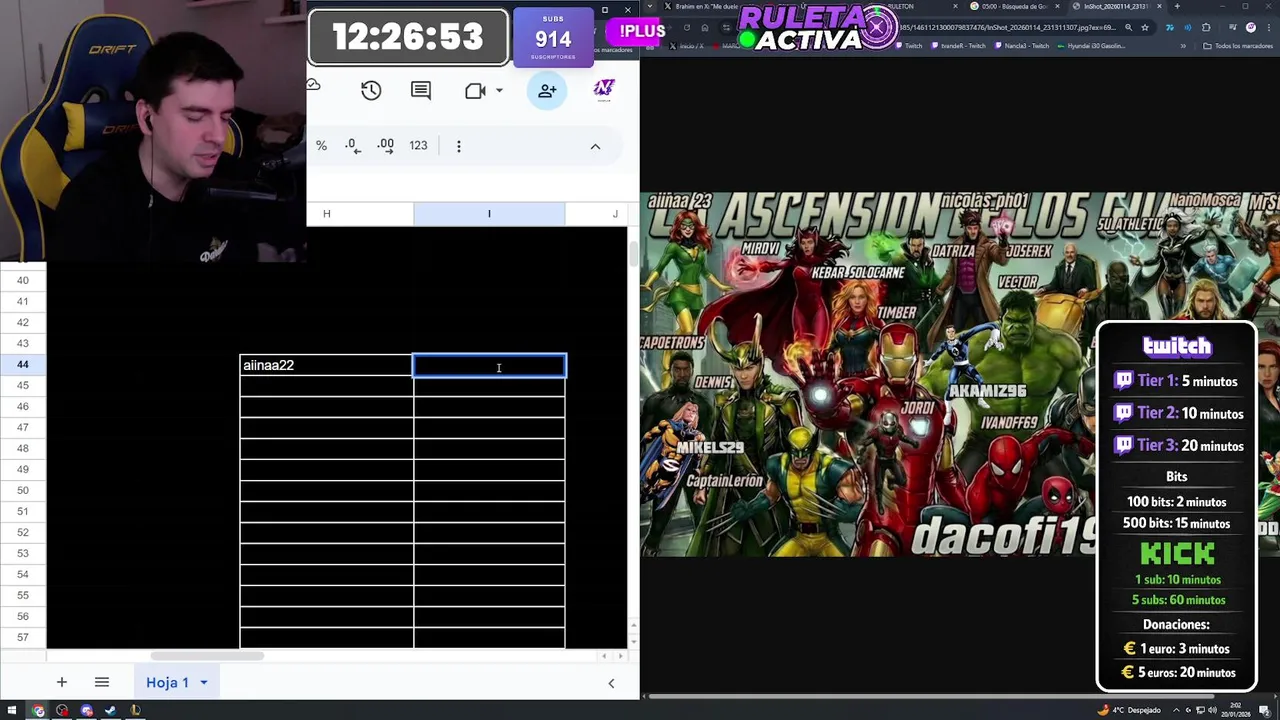Image resolution: width=1280 pixels, height=720 pixels.
Task: Select row 44 header
Action: click(x=22, y=364)
